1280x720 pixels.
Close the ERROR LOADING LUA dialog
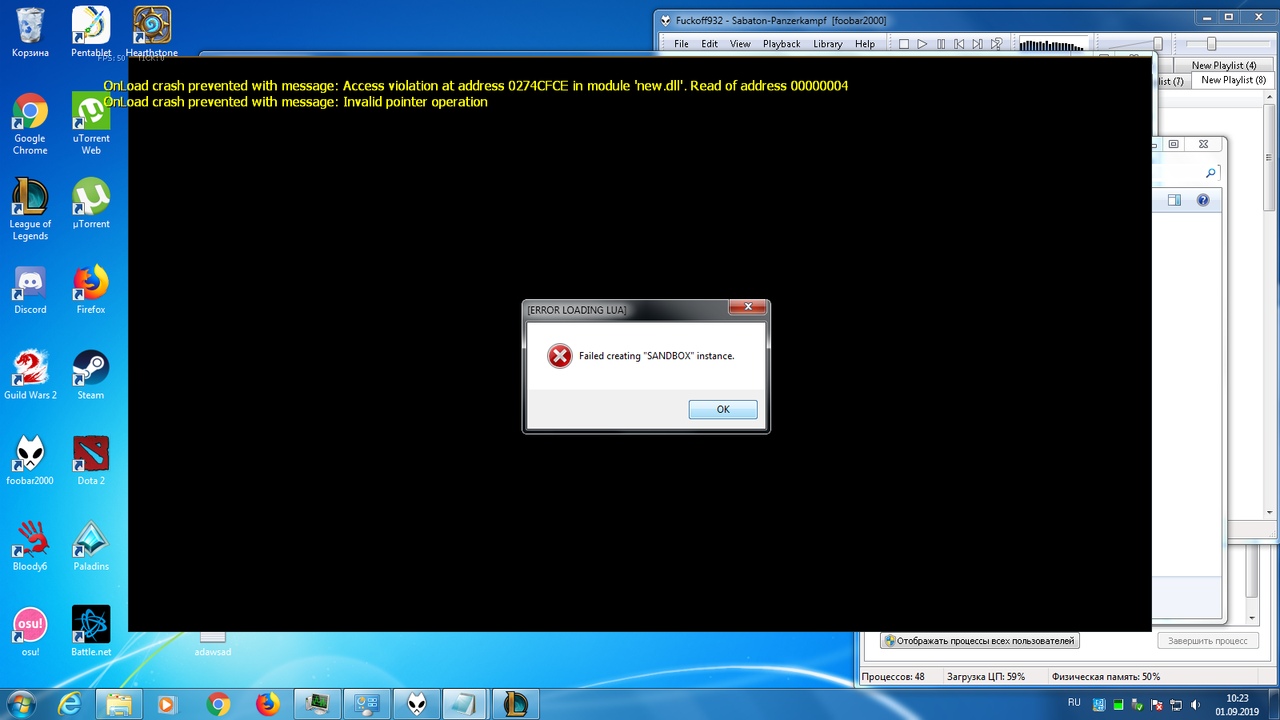point(748,308)
